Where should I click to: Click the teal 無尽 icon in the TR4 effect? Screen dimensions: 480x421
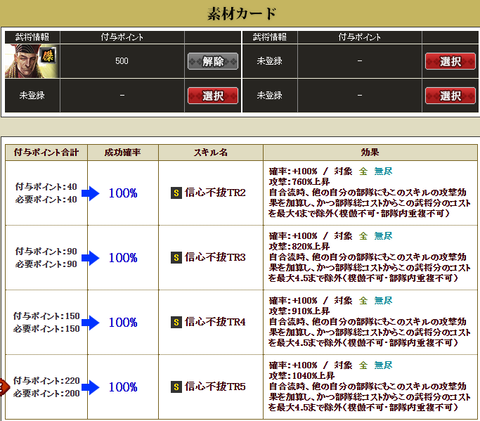(383, 301)
